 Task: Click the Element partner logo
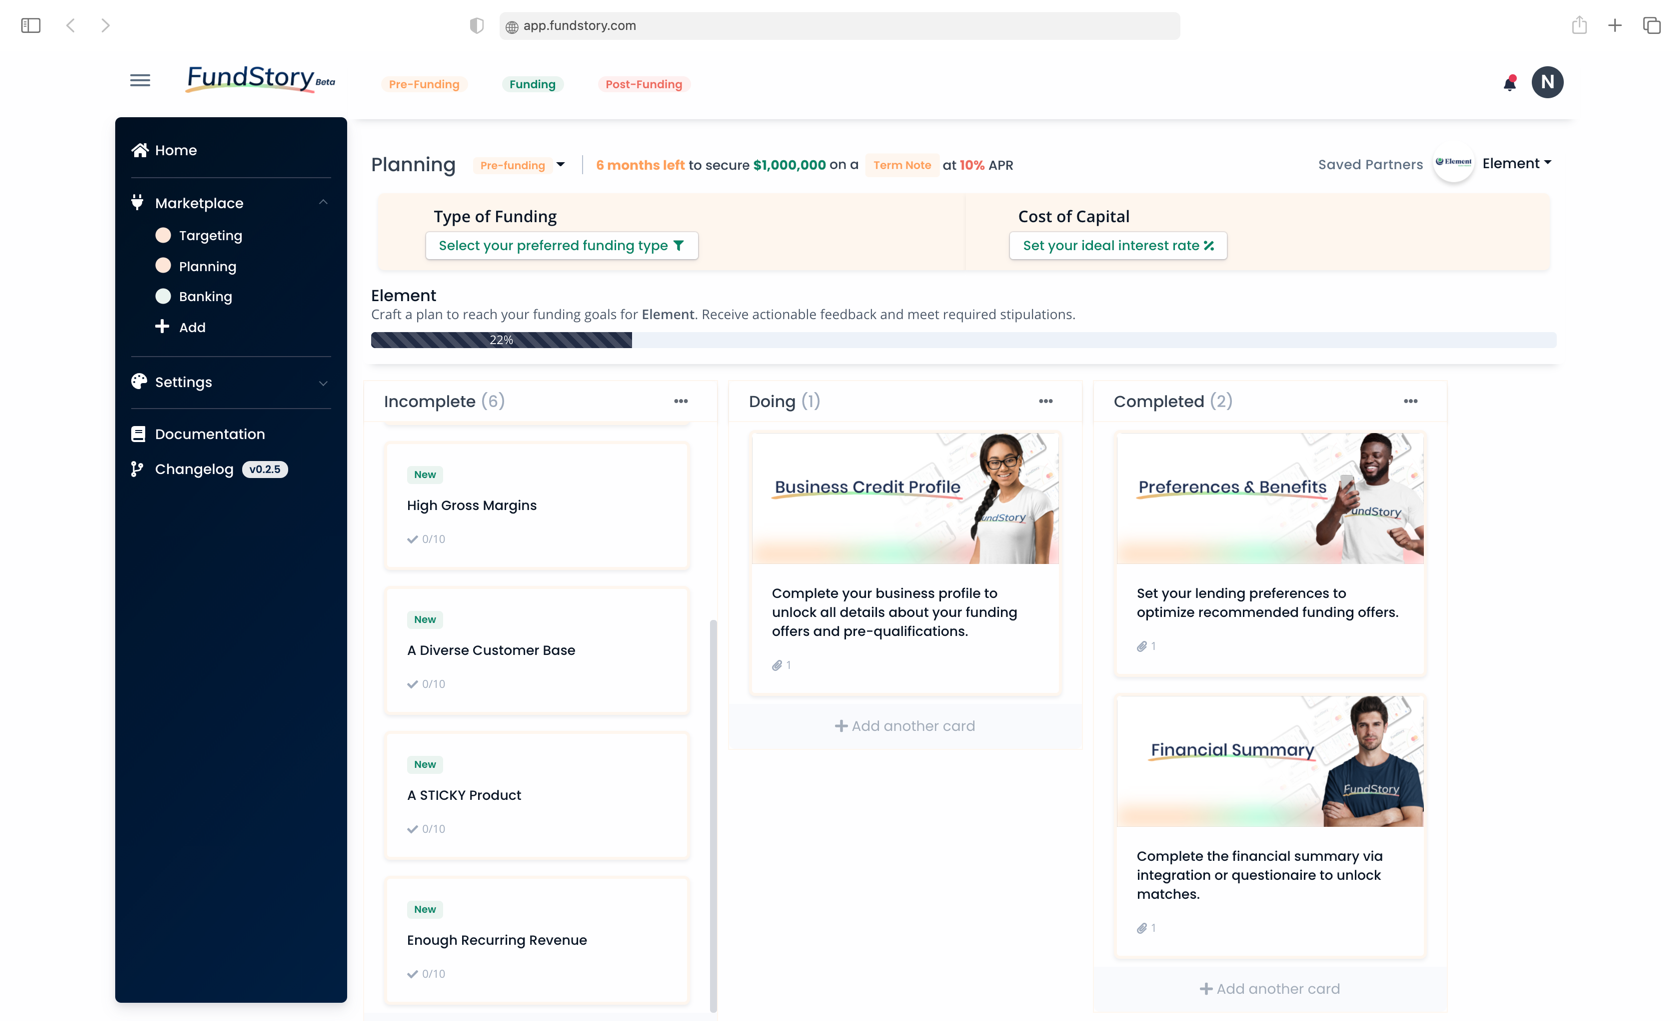[x=1453, y=163]
